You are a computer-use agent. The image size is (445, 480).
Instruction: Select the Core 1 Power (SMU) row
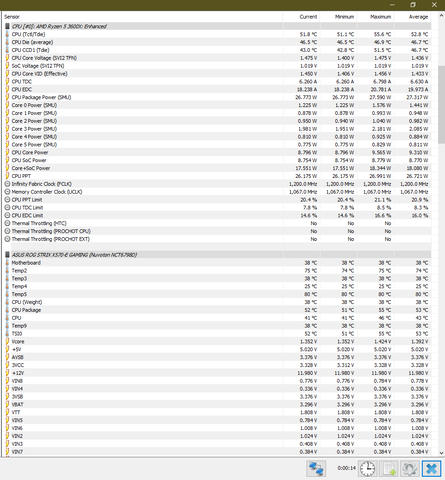(218, 113)
